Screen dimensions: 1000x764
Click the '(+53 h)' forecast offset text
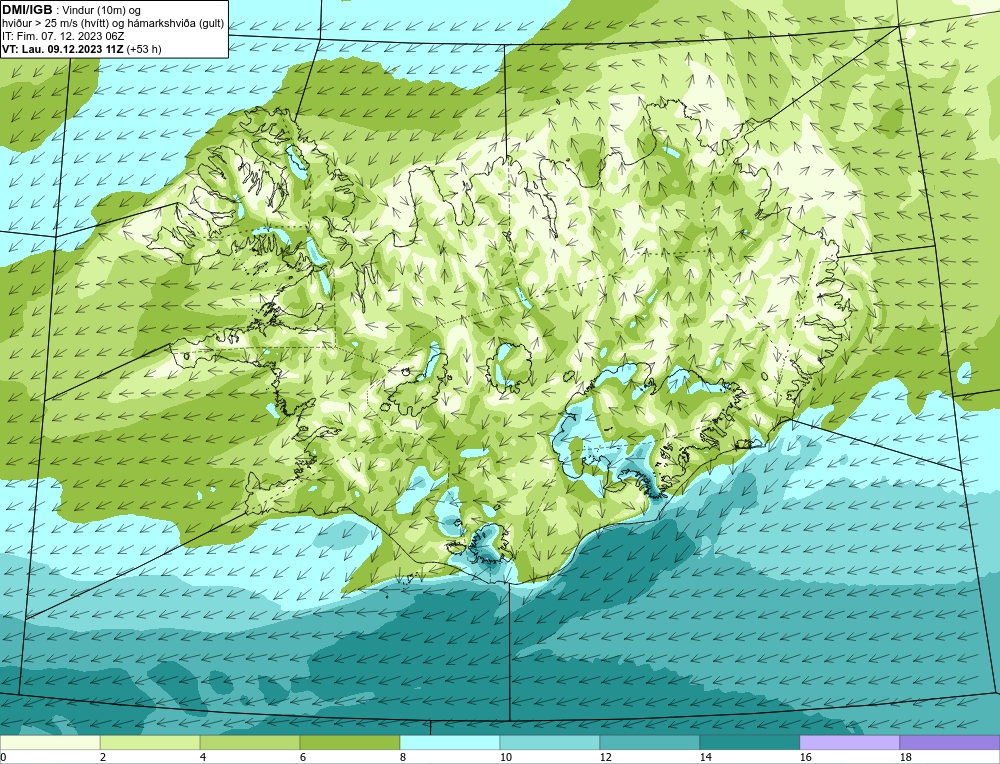click(x=144, y=49)
